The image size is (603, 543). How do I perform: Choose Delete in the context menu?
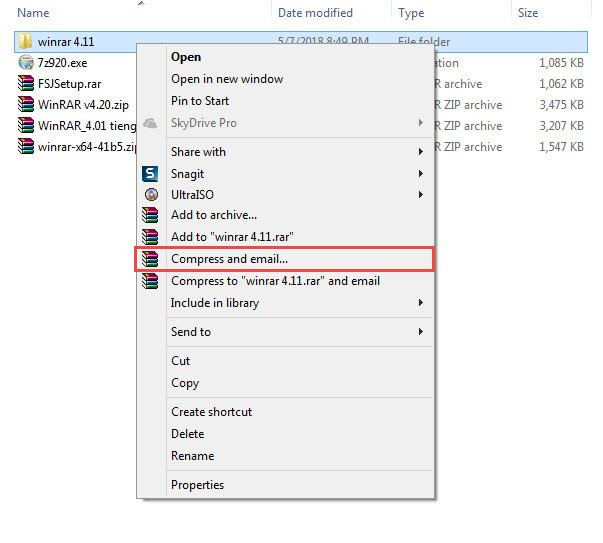[285, 434]
